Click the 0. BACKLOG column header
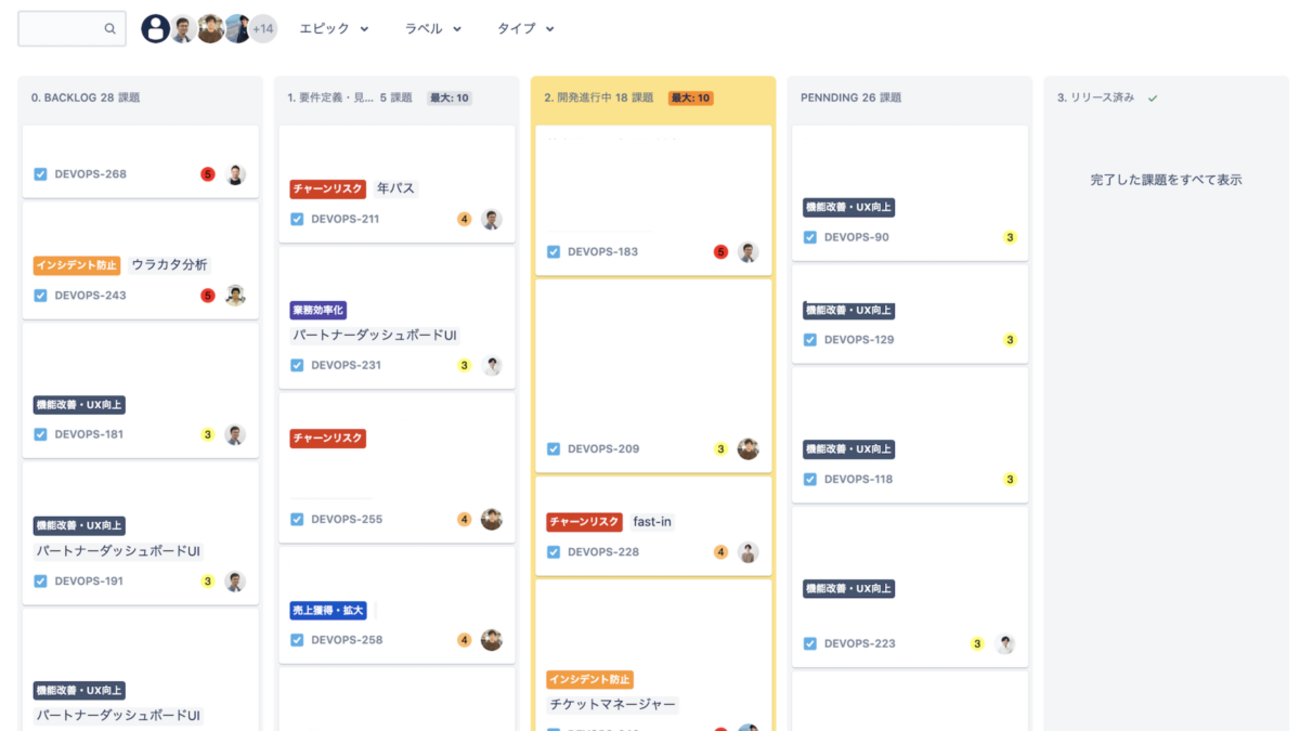This screenshot has width=1300, height=731. point(86,98)
